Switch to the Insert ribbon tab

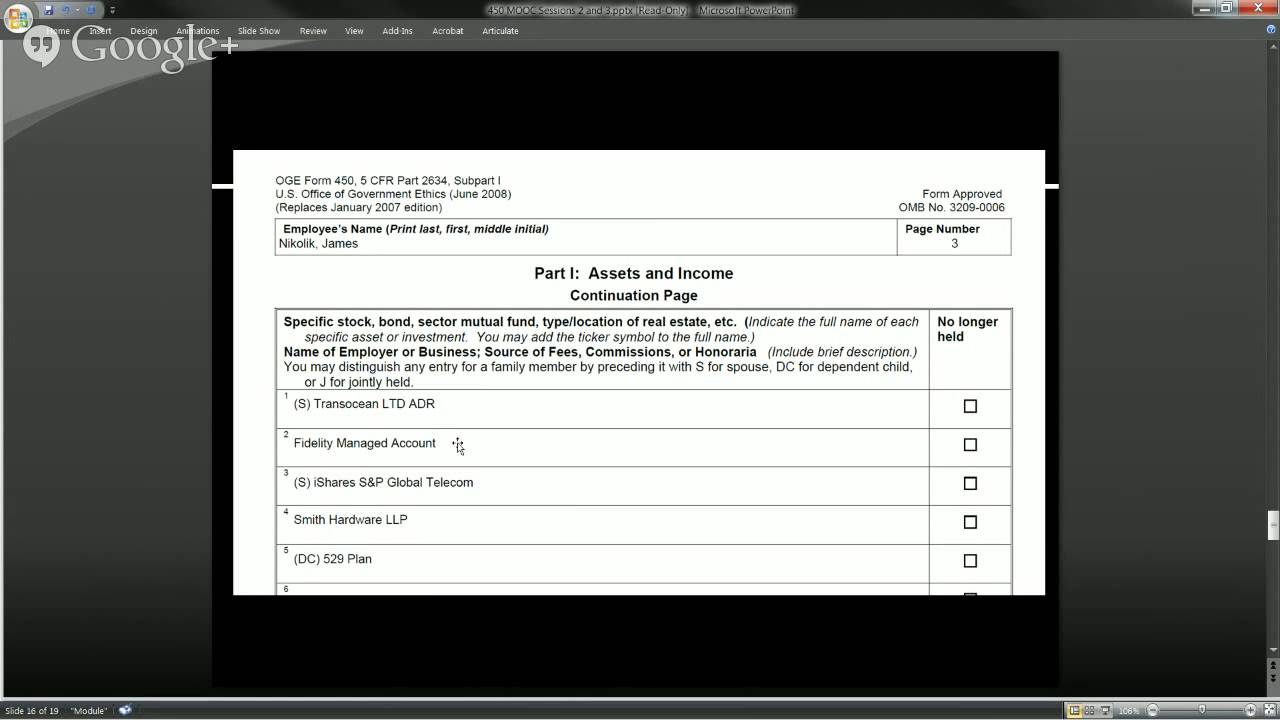100,31
